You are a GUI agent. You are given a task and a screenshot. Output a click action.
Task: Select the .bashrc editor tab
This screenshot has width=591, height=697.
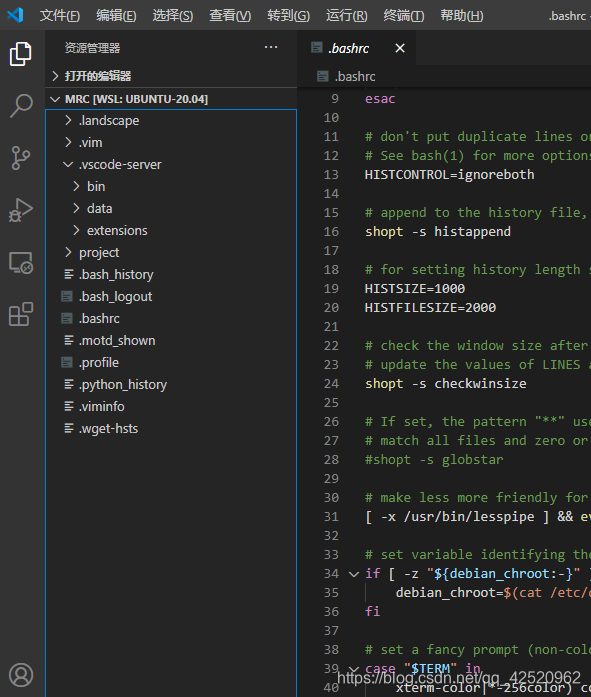pyautogui.click(x=357, y=48)
